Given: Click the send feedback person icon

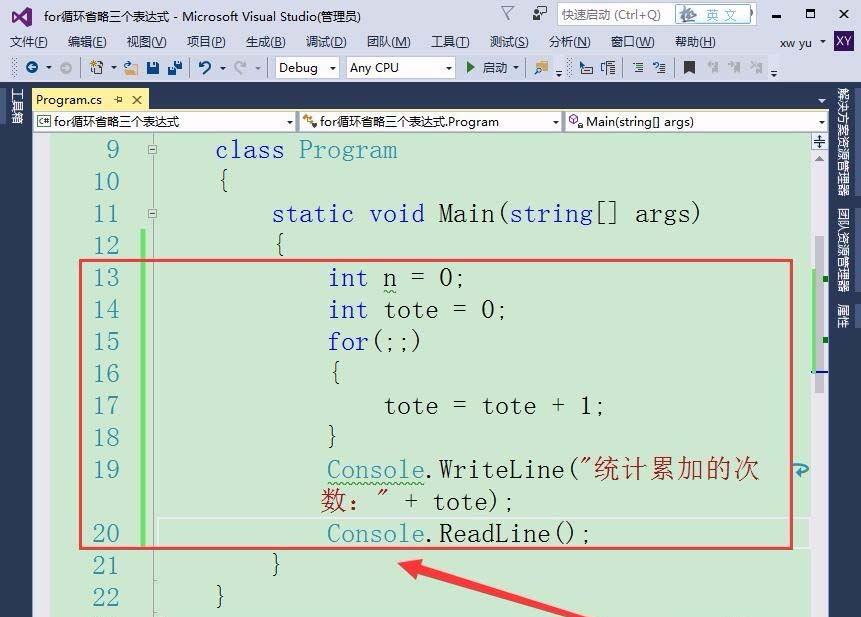Looking at the screenshot, I should click(x=540, y=13).
